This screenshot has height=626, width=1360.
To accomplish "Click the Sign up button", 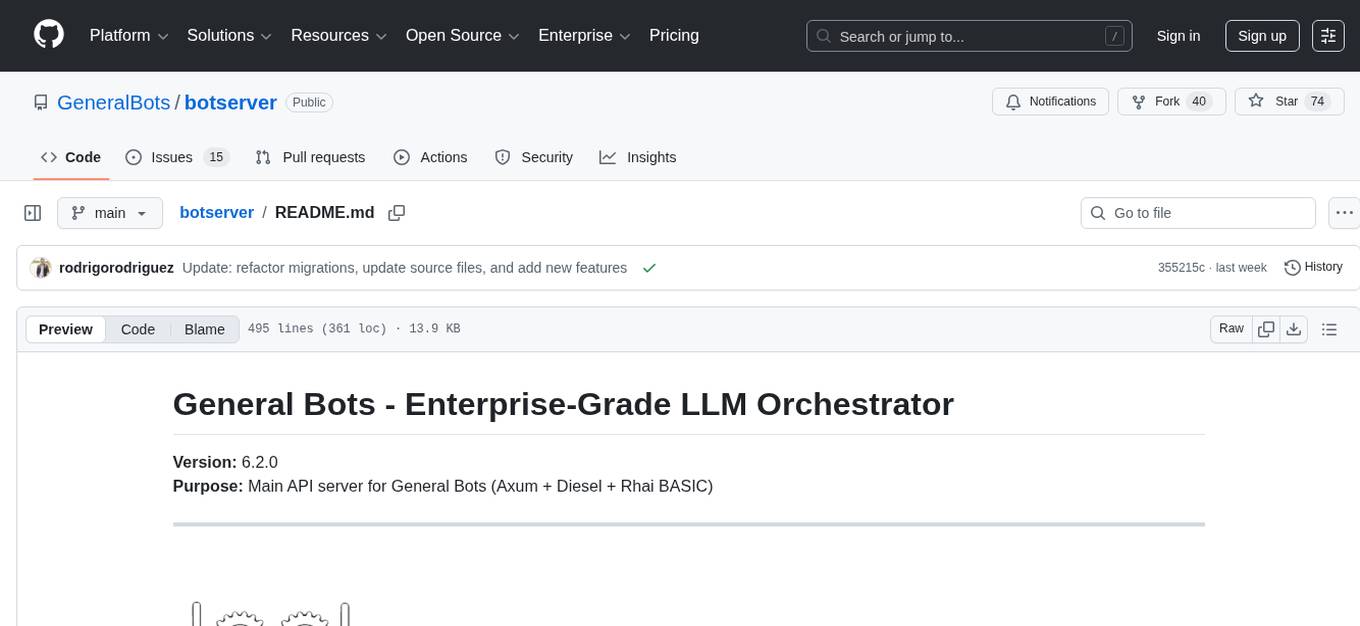I will (x=1261, y=36).
